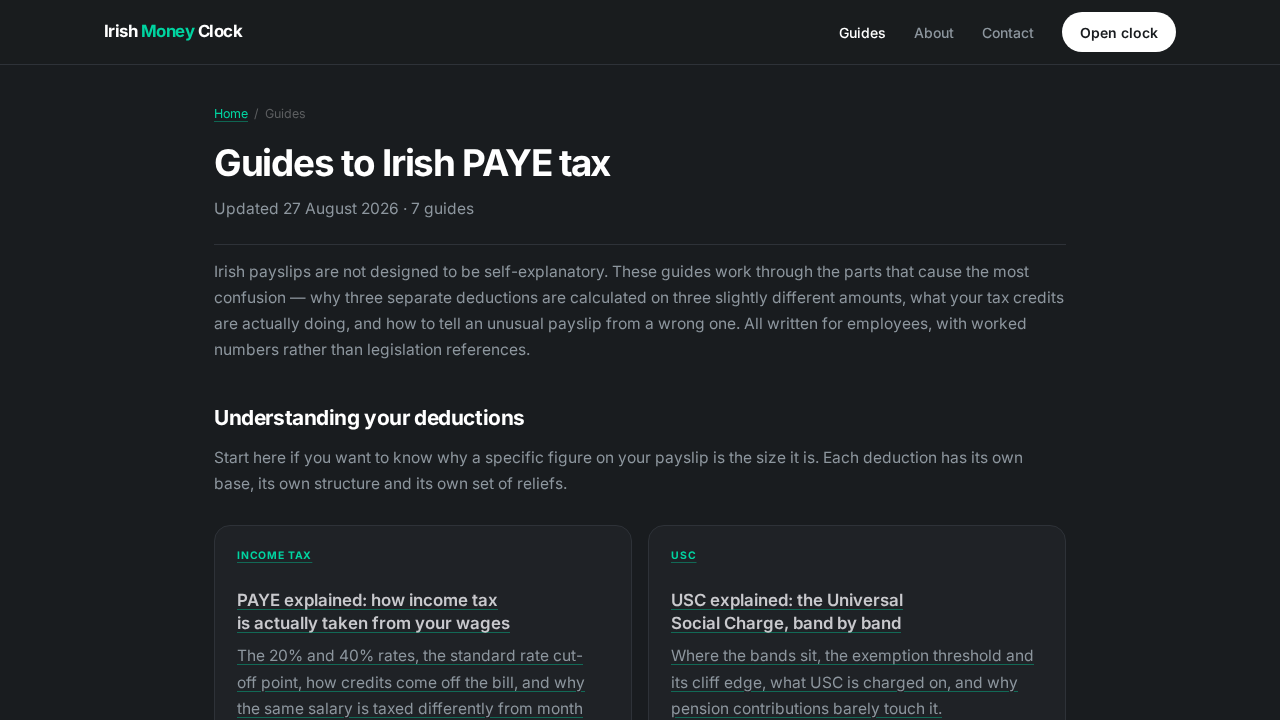Click the USC guide description about bands
Screen dimensions: 1280x720
pos(852,682)
